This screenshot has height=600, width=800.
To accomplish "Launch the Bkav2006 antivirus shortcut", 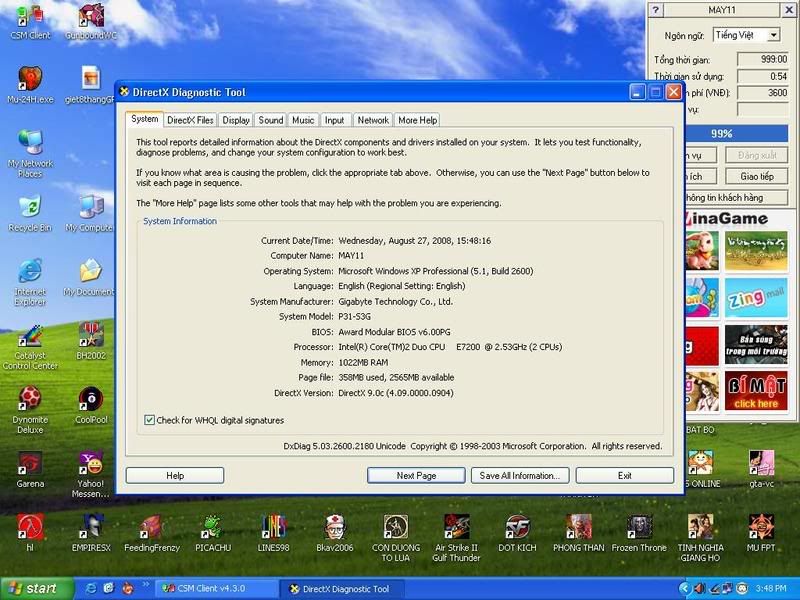I will pos(335,533).
